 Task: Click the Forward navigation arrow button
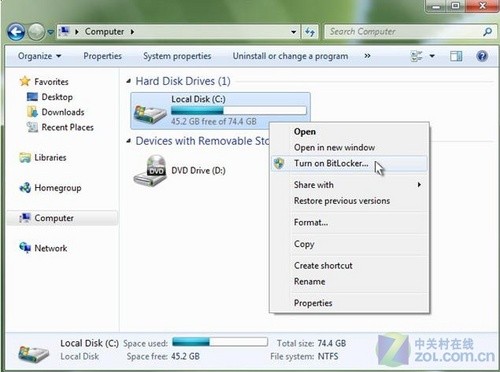tap(36, 32)
